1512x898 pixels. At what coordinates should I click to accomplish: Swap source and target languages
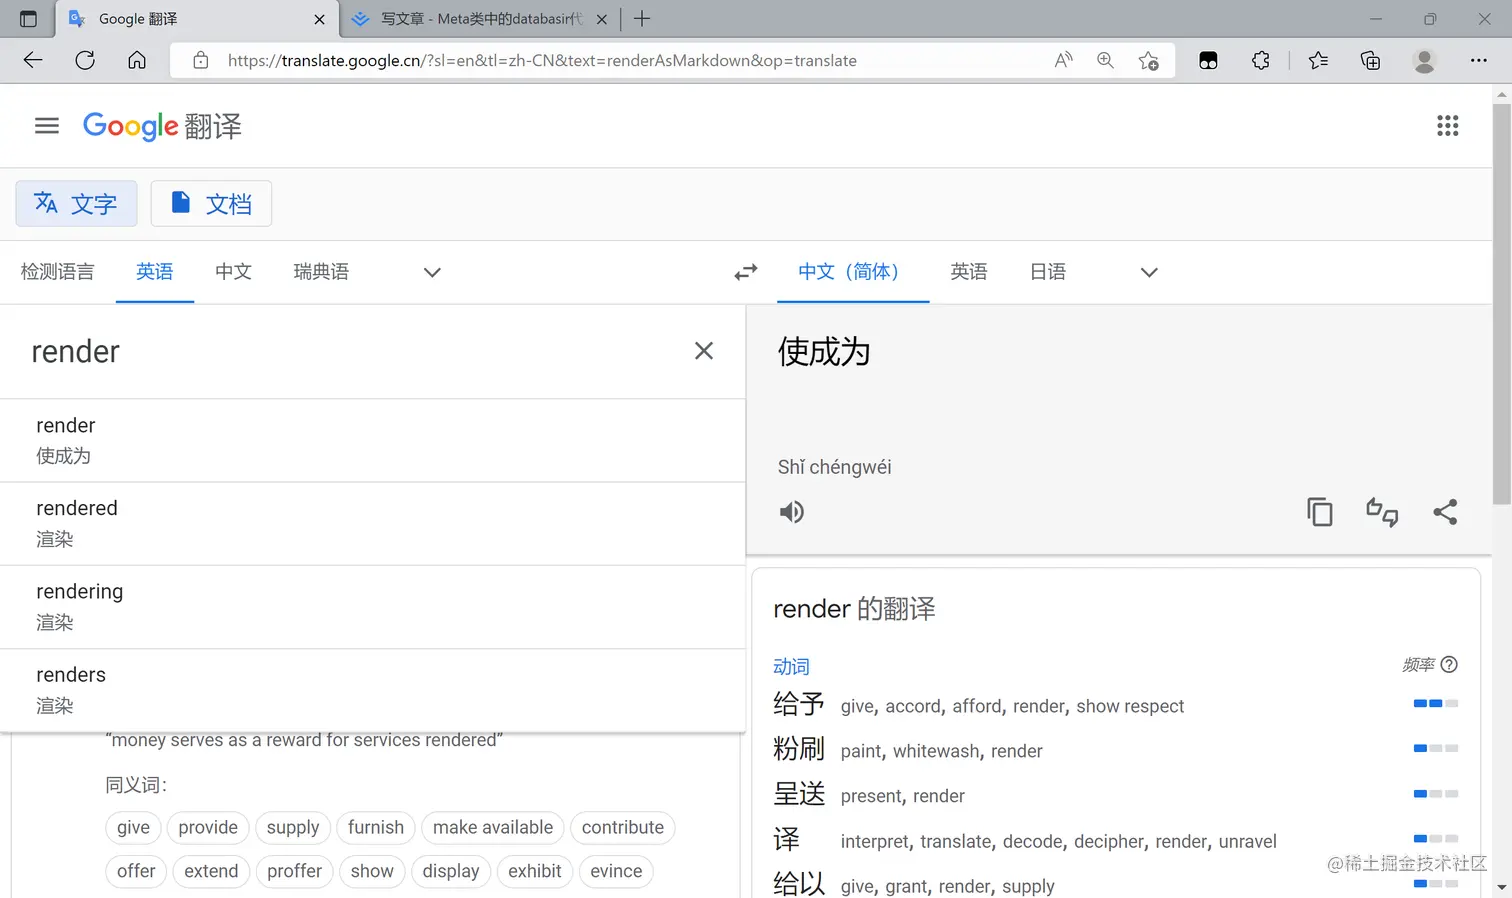746,272
